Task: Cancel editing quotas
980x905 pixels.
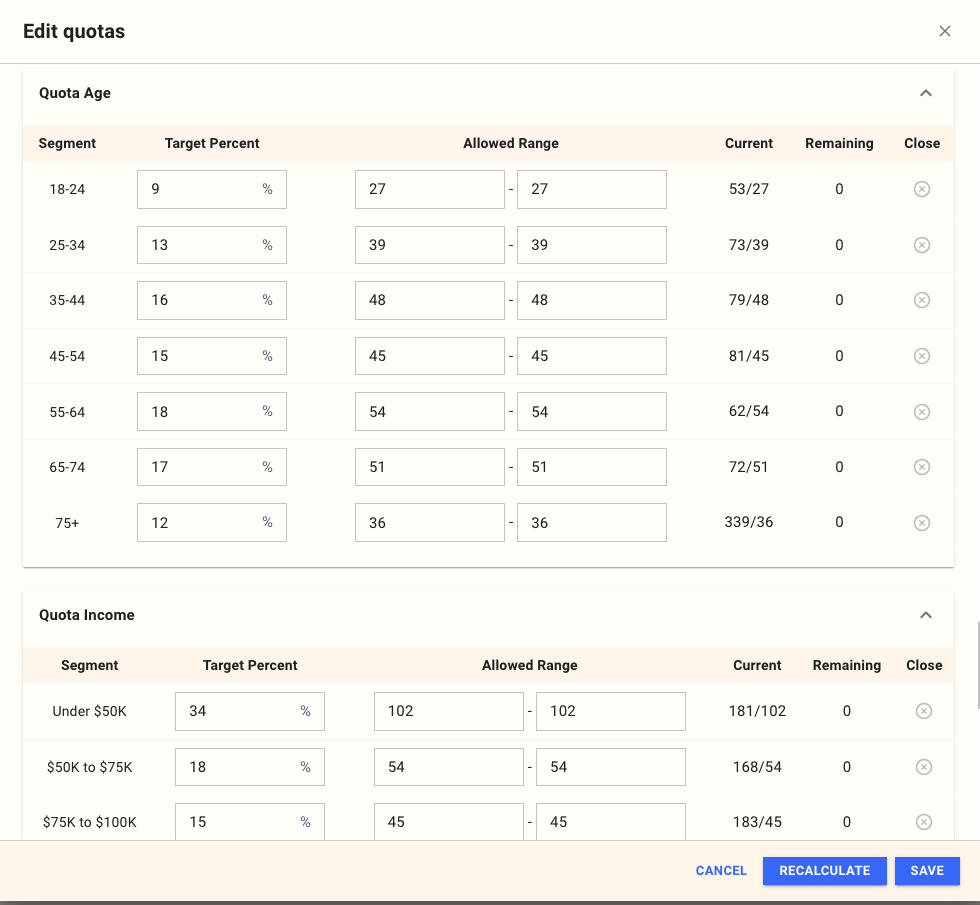Action: 721,871
